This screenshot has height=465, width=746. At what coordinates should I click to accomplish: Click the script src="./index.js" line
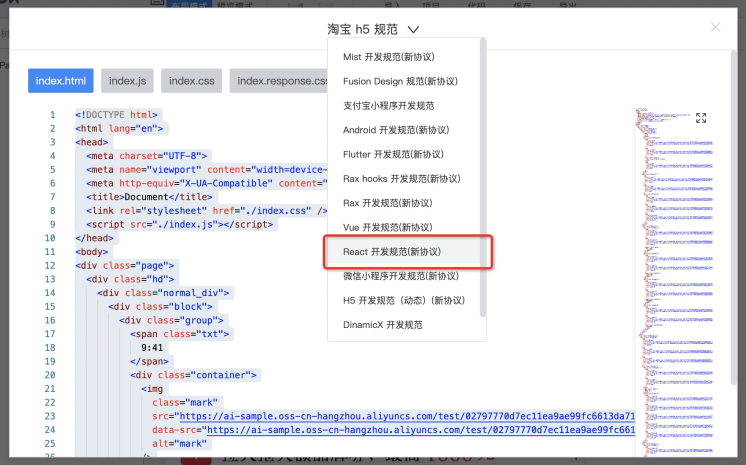coord(179,224)
